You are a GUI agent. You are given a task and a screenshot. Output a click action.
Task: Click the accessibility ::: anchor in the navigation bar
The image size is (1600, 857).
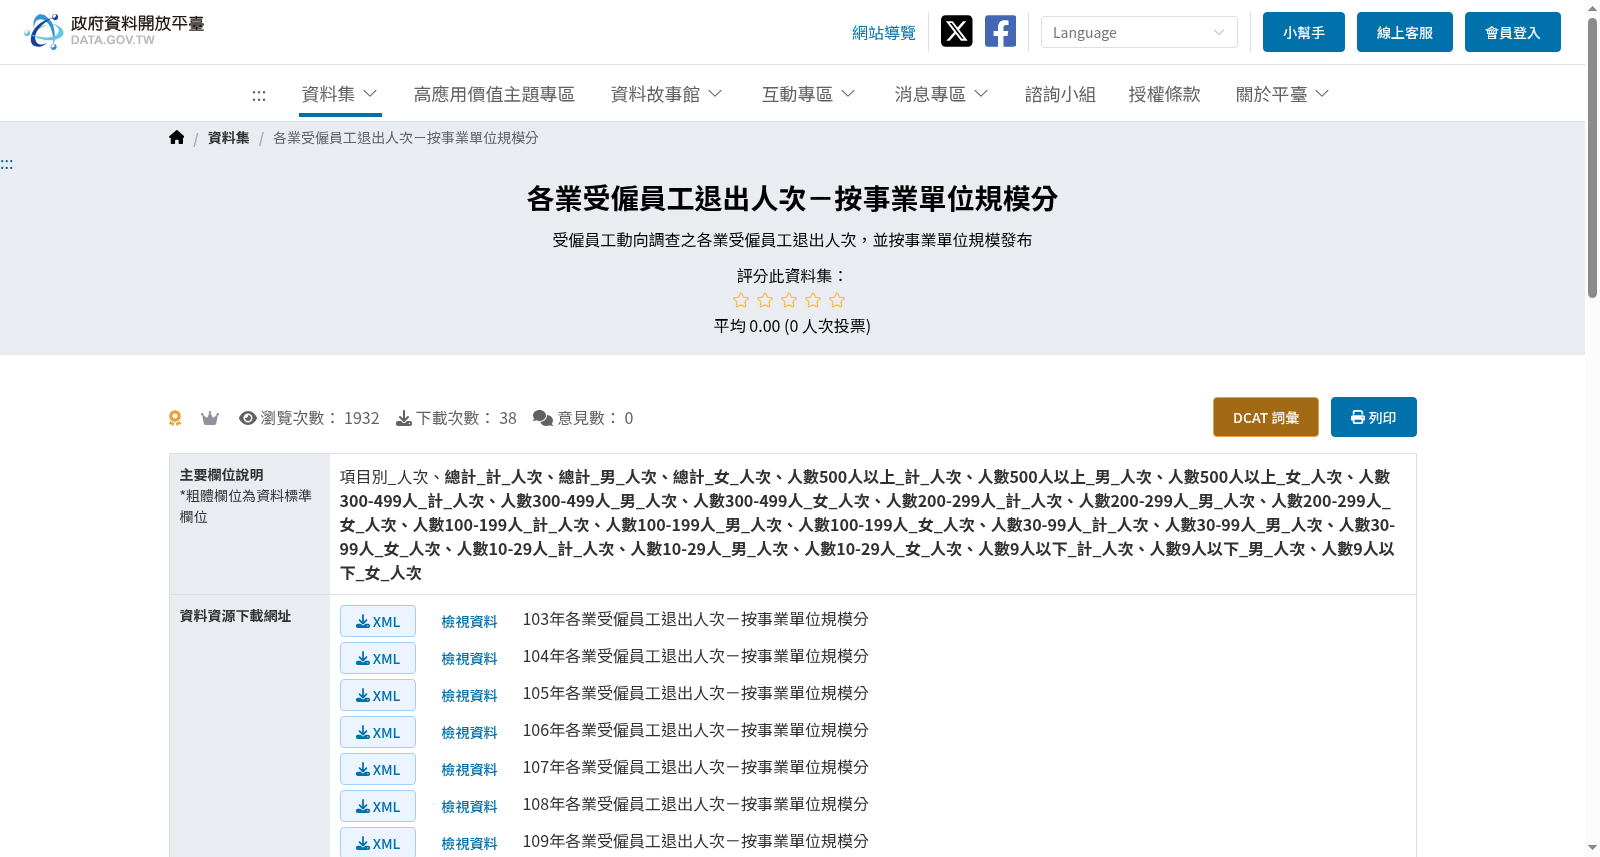[x=259, y=95]
